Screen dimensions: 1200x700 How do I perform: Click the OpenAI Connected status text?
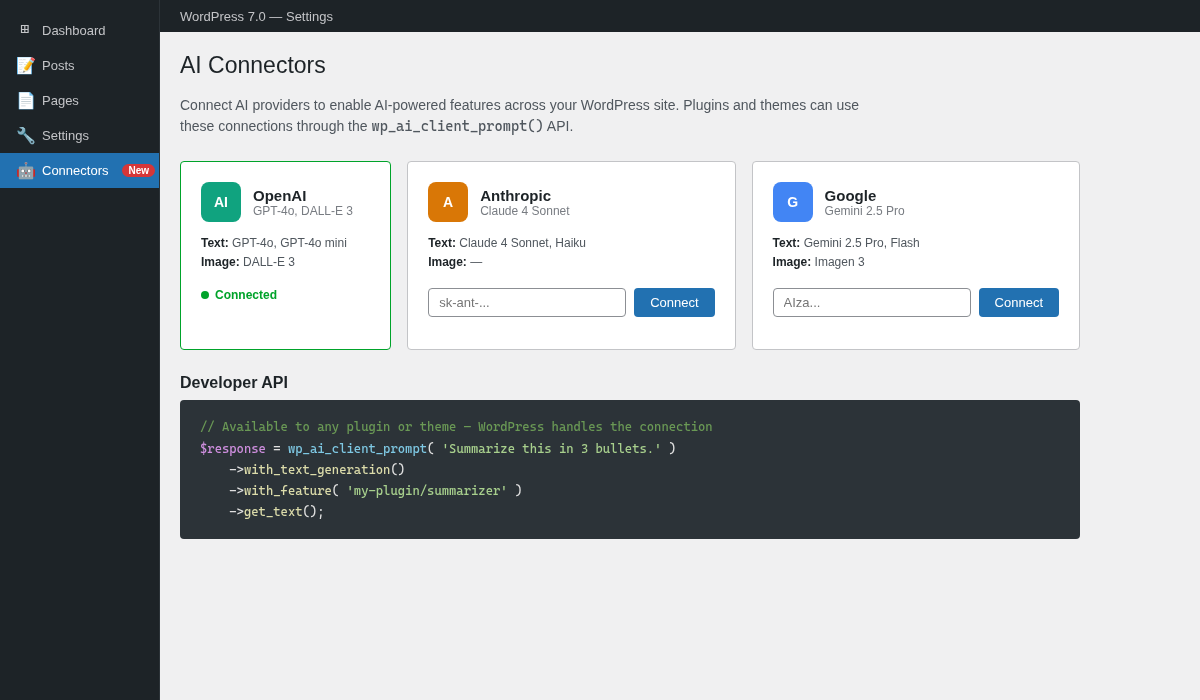click(x=246, y=295)
